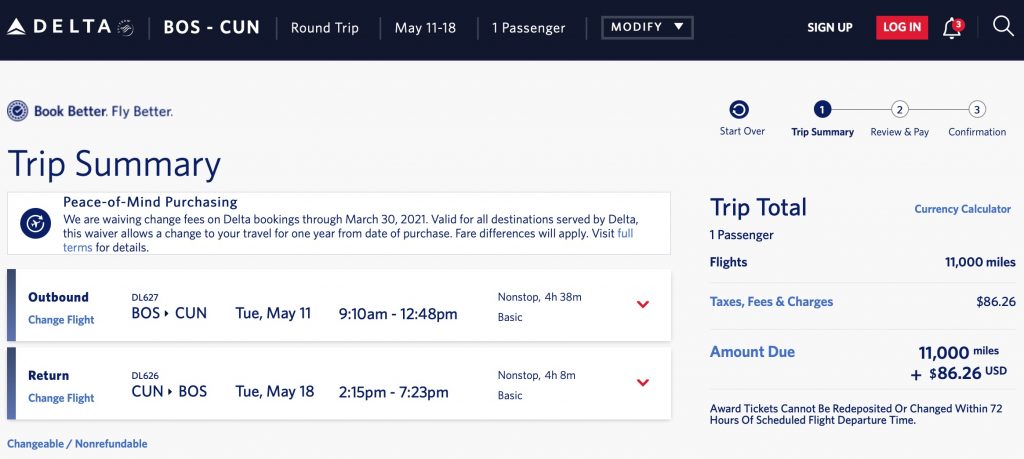Click the BOS - CUN route header
Viewport: 1024px width, 459px height.
click(x=211, y=27)
